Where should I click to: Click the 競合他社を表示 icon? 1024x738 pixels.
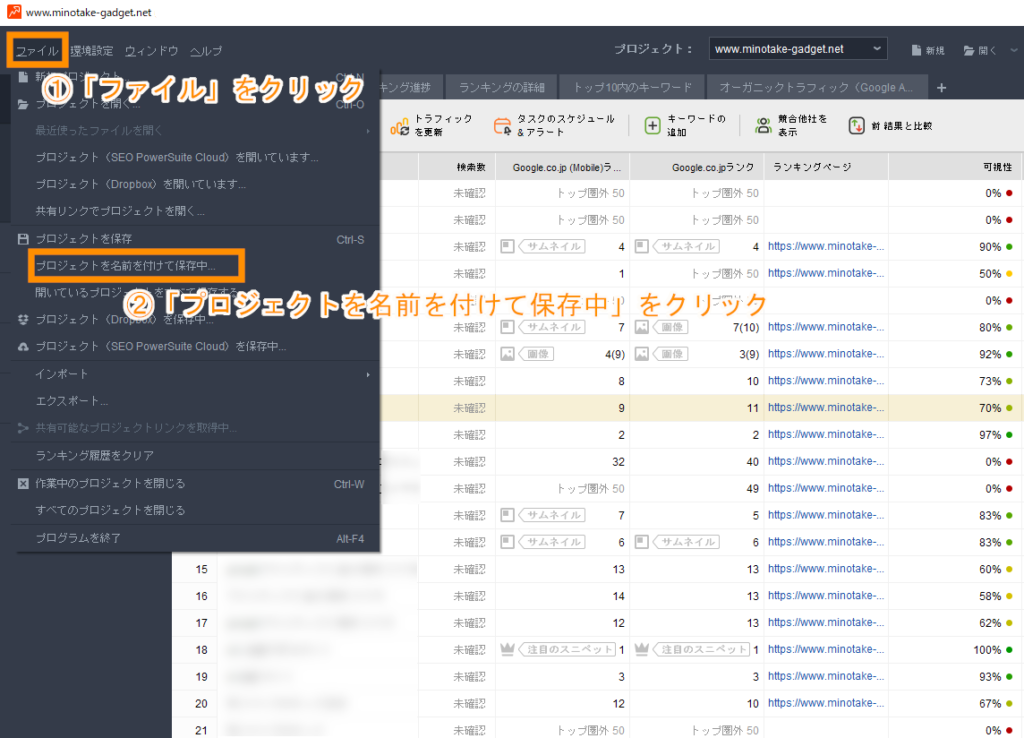763,125
